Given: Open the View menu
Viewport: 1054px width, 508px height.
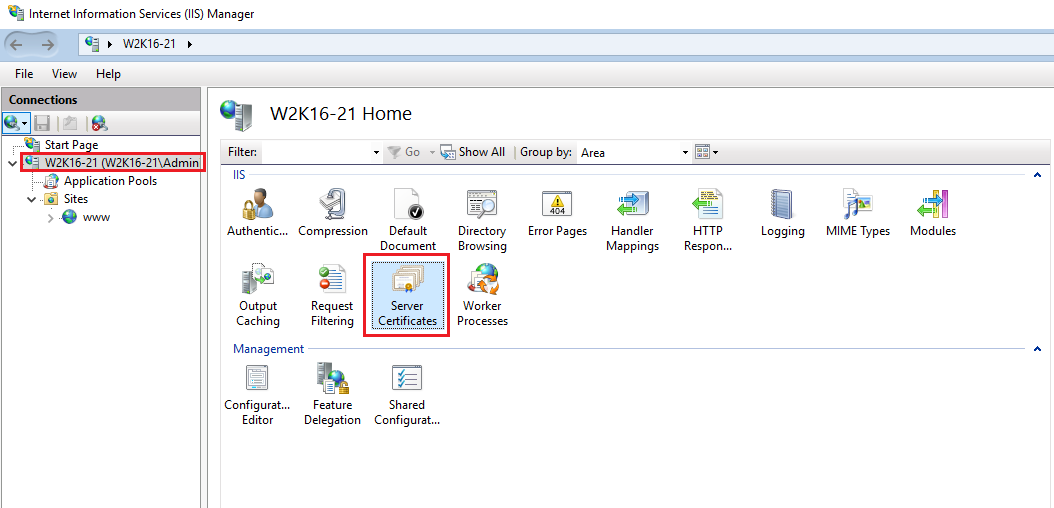Looking at the screenshot, I should [x=65, y=74].
